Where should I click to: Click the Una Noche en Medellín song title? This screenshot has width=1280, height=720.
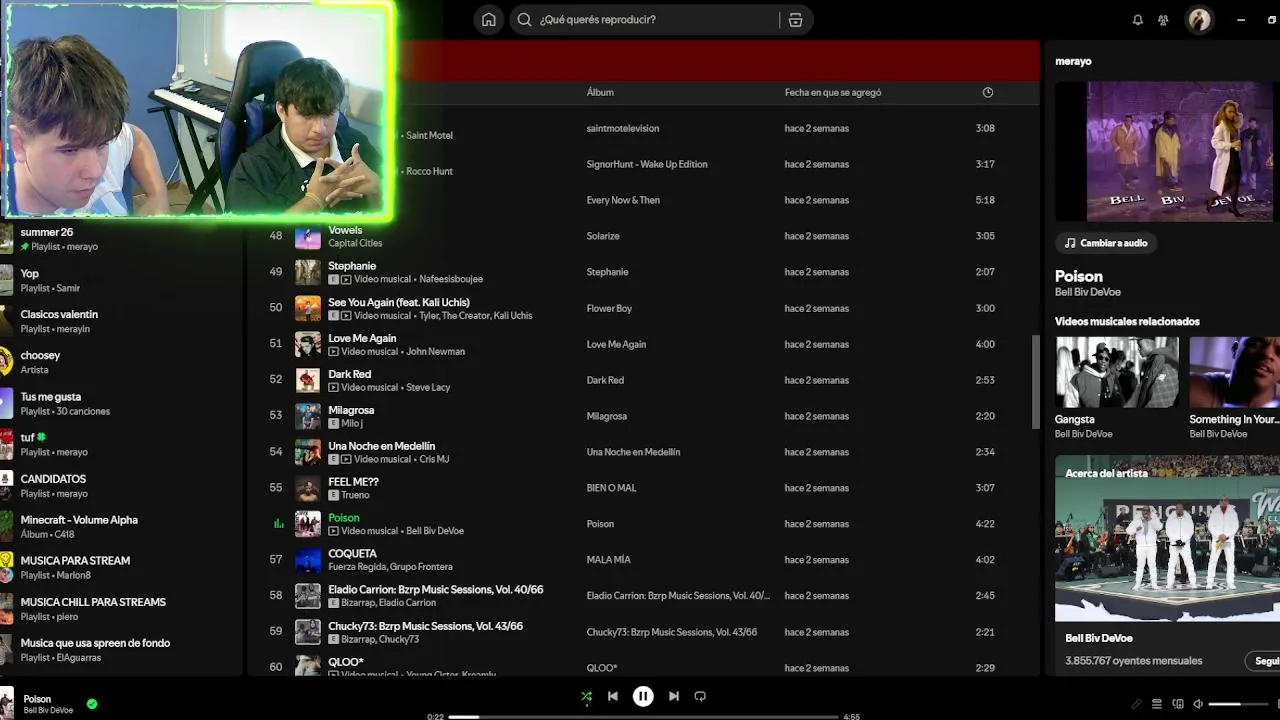click(x=381, y=446)
